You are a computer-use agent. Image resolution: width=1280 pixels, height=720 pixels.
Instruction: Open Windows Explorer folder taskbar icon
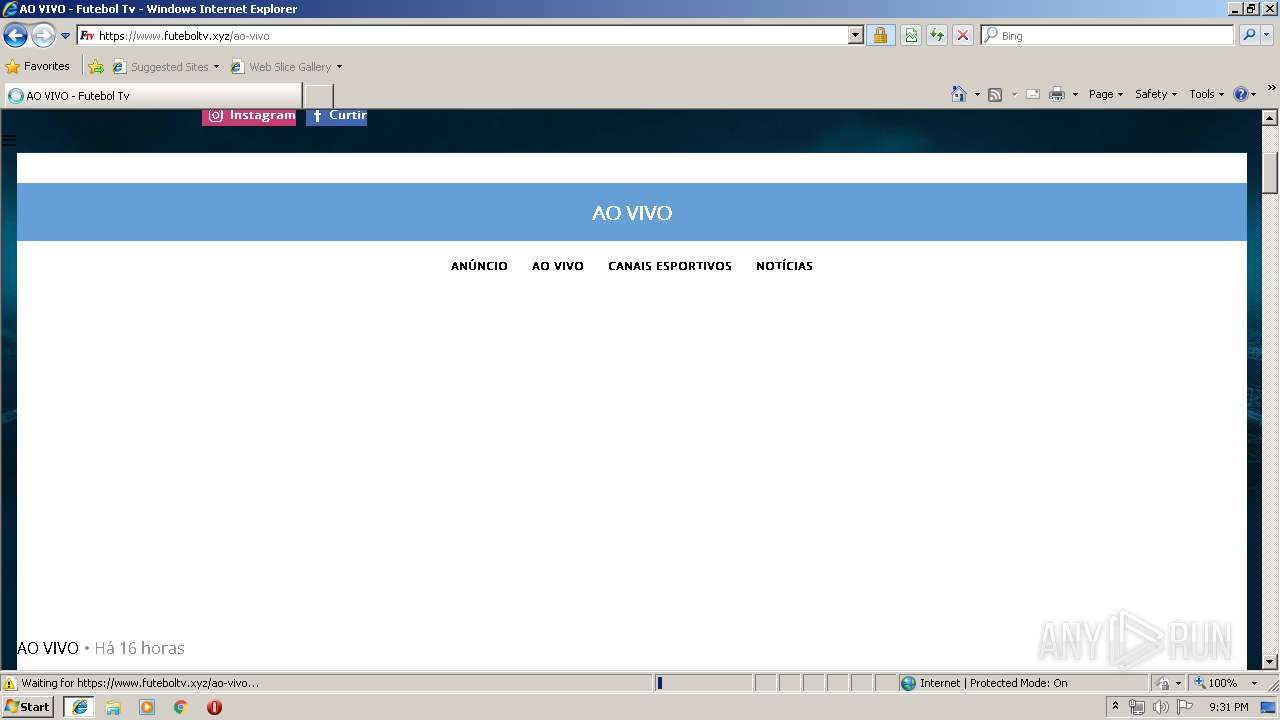[x=113, y=707]
